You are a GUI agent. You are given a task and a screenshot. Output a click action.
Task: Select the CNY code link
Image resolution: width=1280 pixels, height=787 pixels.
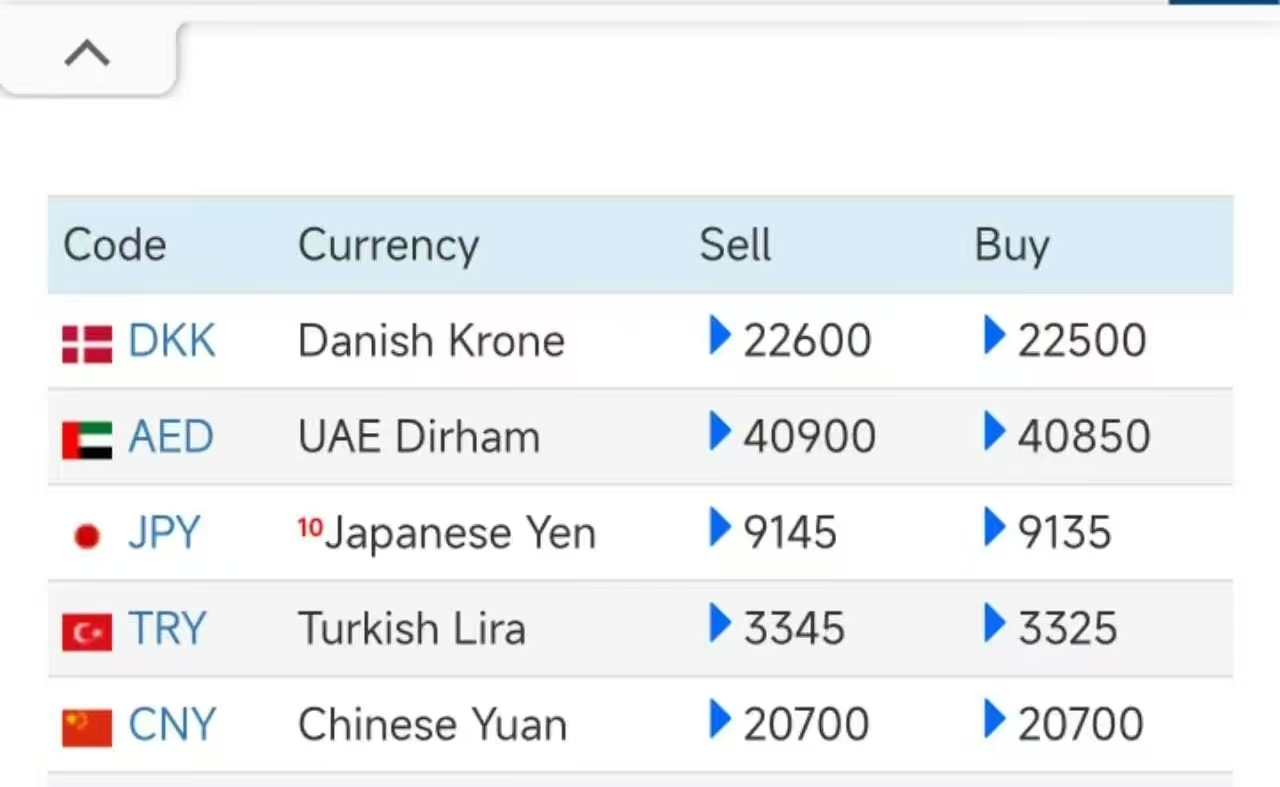[172, 726]
